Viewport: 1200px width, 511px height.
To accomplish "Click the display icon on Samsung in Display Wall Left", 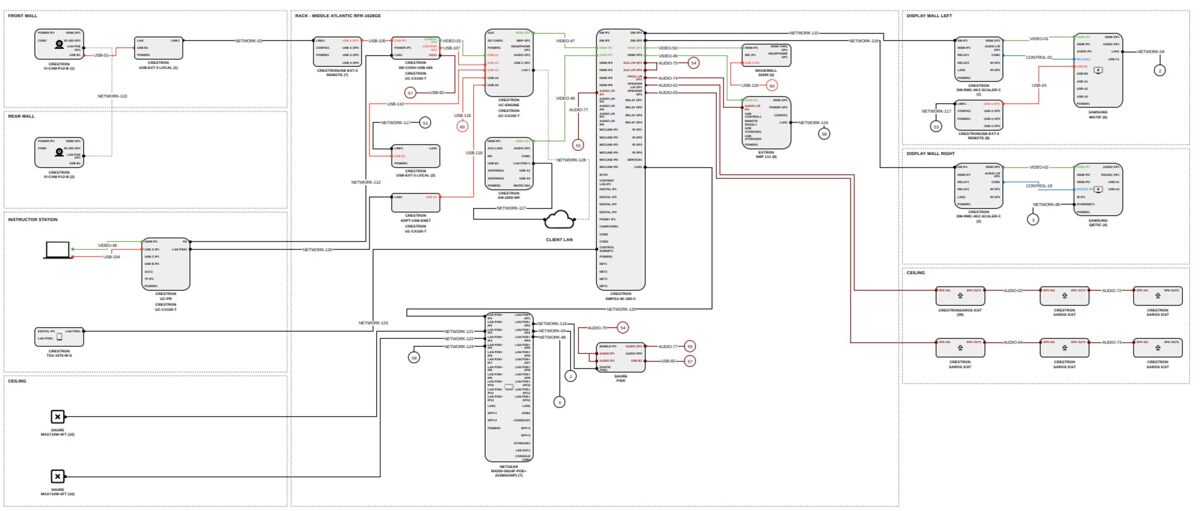I will click(x=1099, y=70).
